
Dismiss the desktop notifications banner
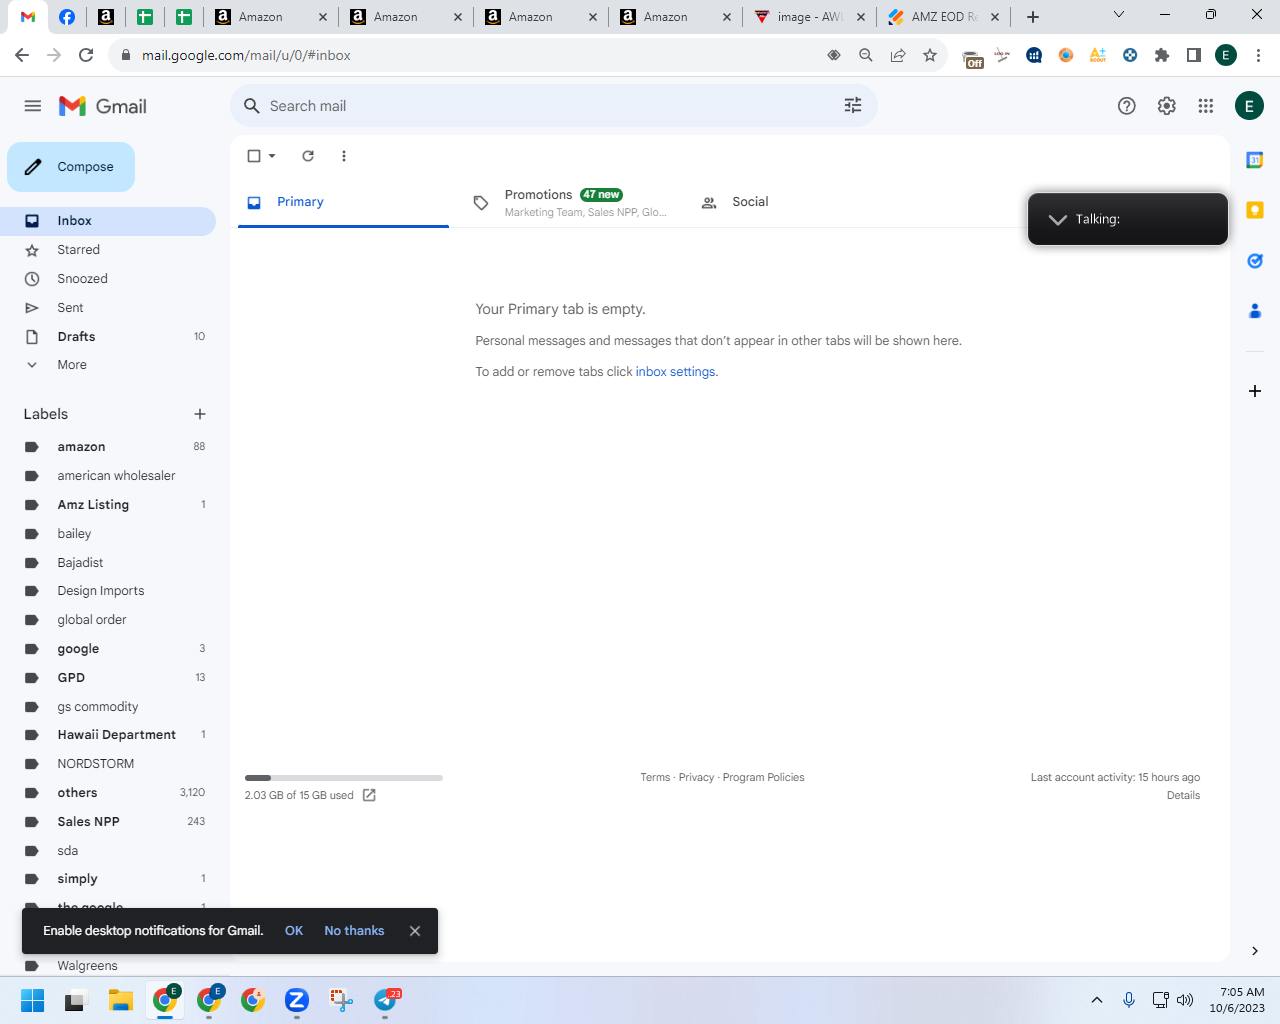tap(415, 931)
